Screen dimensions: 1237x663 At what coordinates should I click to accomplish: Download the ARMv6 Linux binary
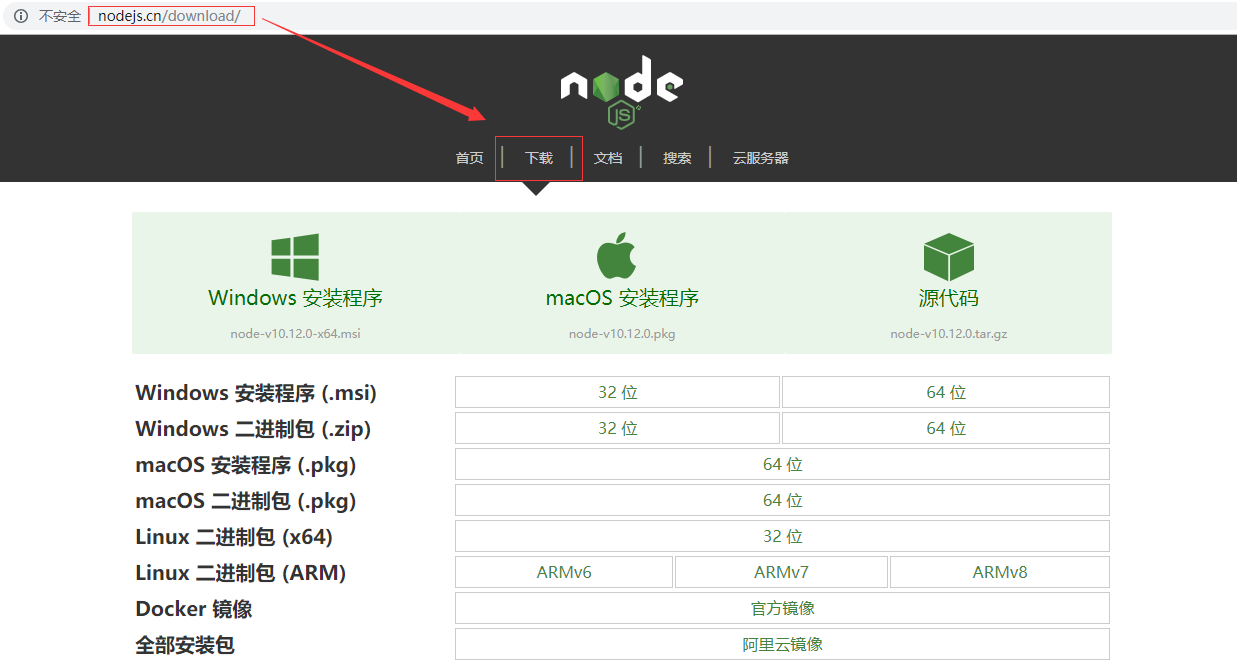click(x=564, y=572)
